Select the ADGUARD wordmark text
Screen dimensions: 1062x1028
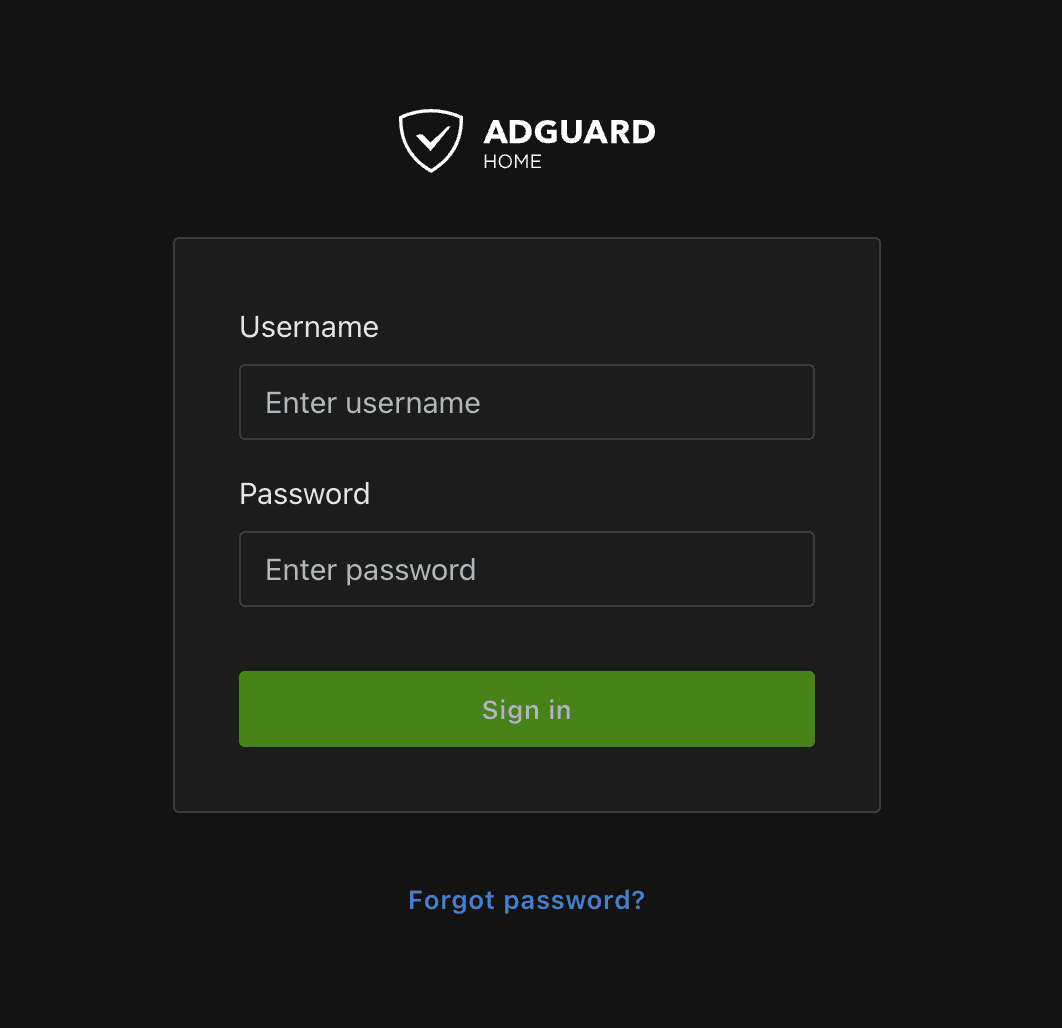point(569,132)
